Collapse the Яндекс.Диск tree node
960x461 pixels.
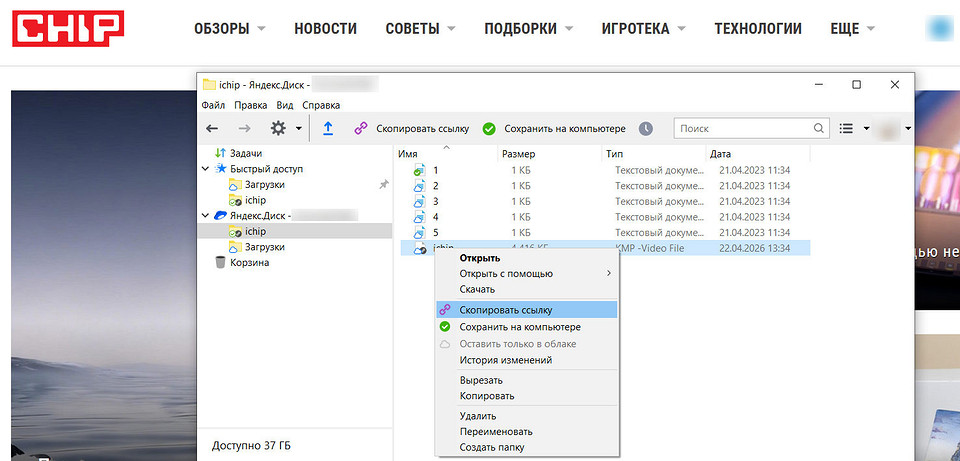pos(206,215)
